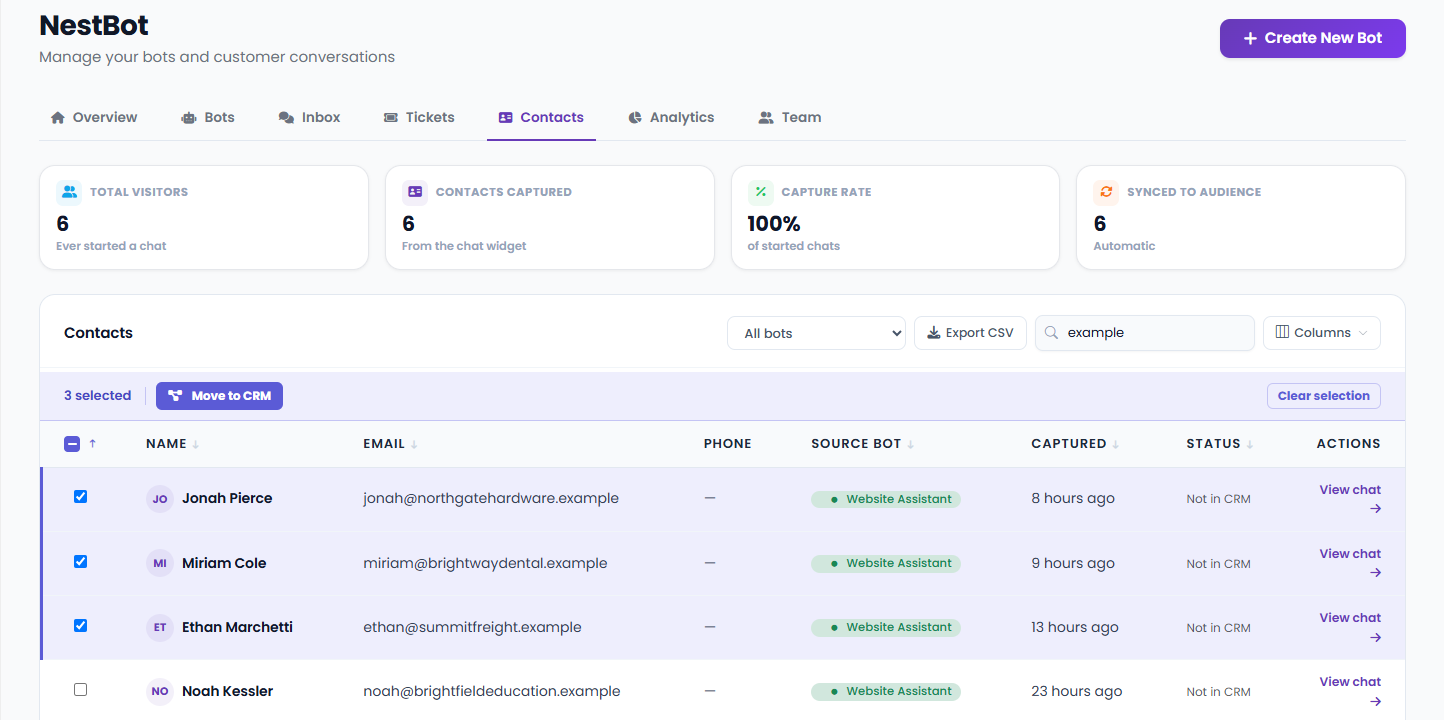Click the Create New Bot button

pyautogui.click(x=1313, y=38)
